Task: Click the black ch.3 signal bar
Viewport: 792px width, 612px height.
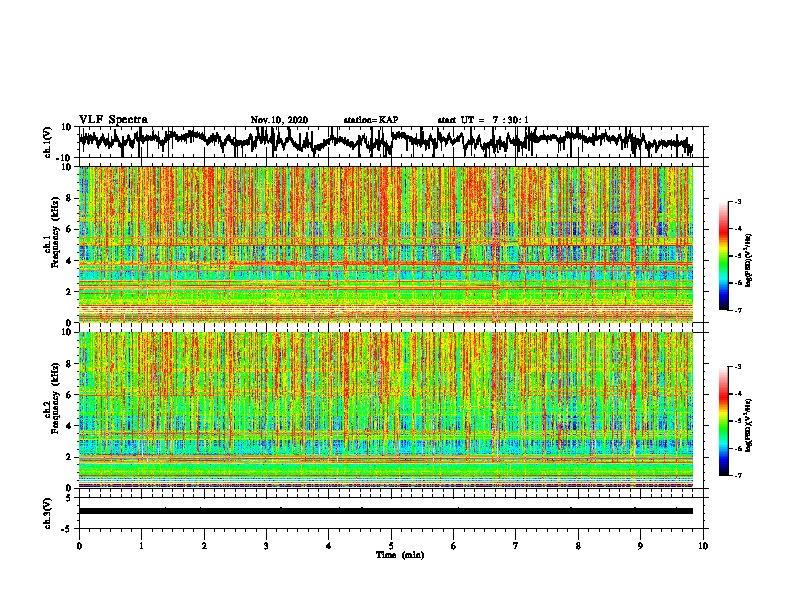Action: tap(385, 511)
